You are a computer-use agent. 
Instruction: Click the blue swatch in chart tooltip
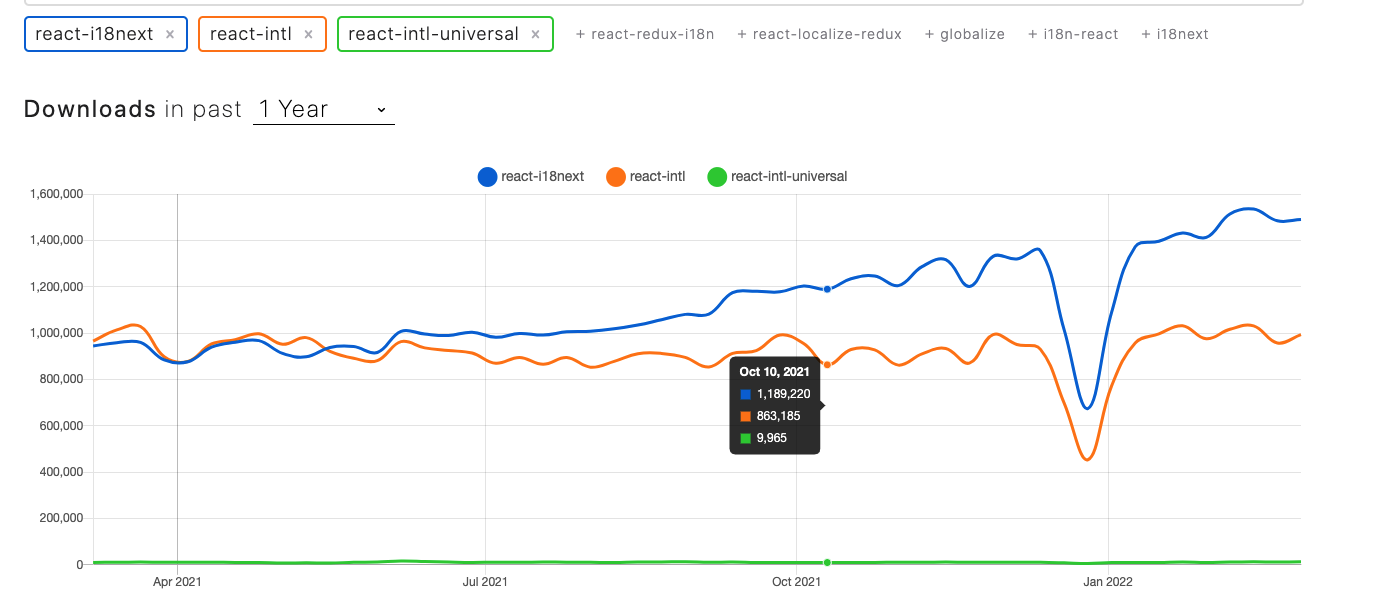tap(745, 394)
